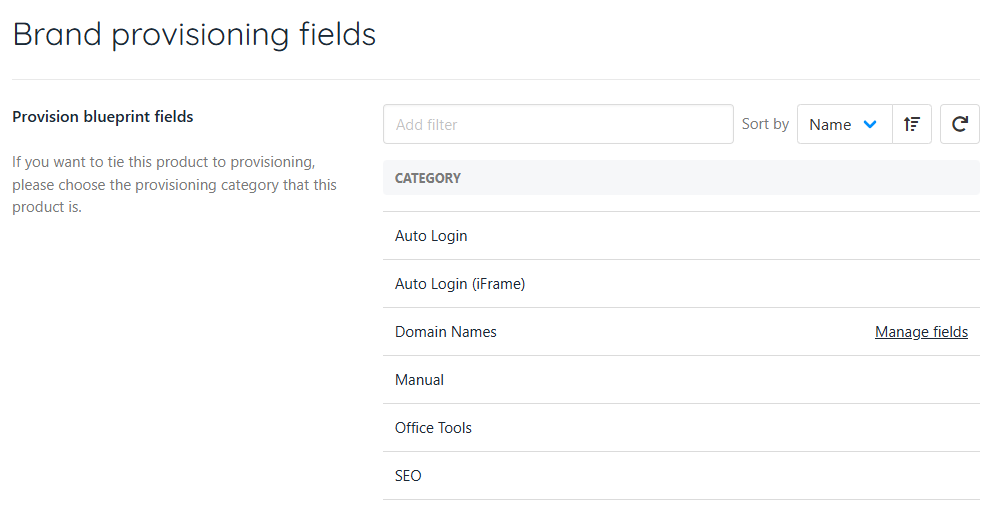Viewport: 999px width, 506px height.
Task: Focus the Add filter input field
Action: pyautogui.click(x=558, y=124)
